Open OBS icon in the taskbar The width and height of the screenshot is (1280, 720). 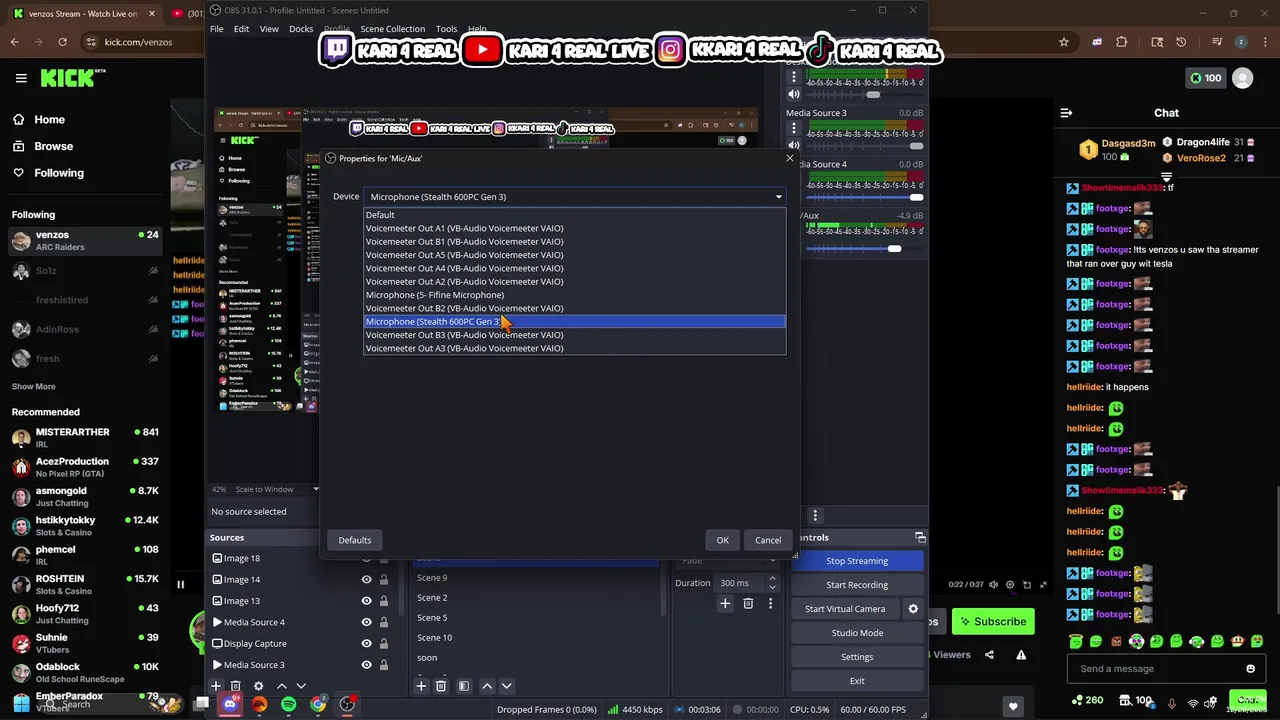tap(347, 704)
